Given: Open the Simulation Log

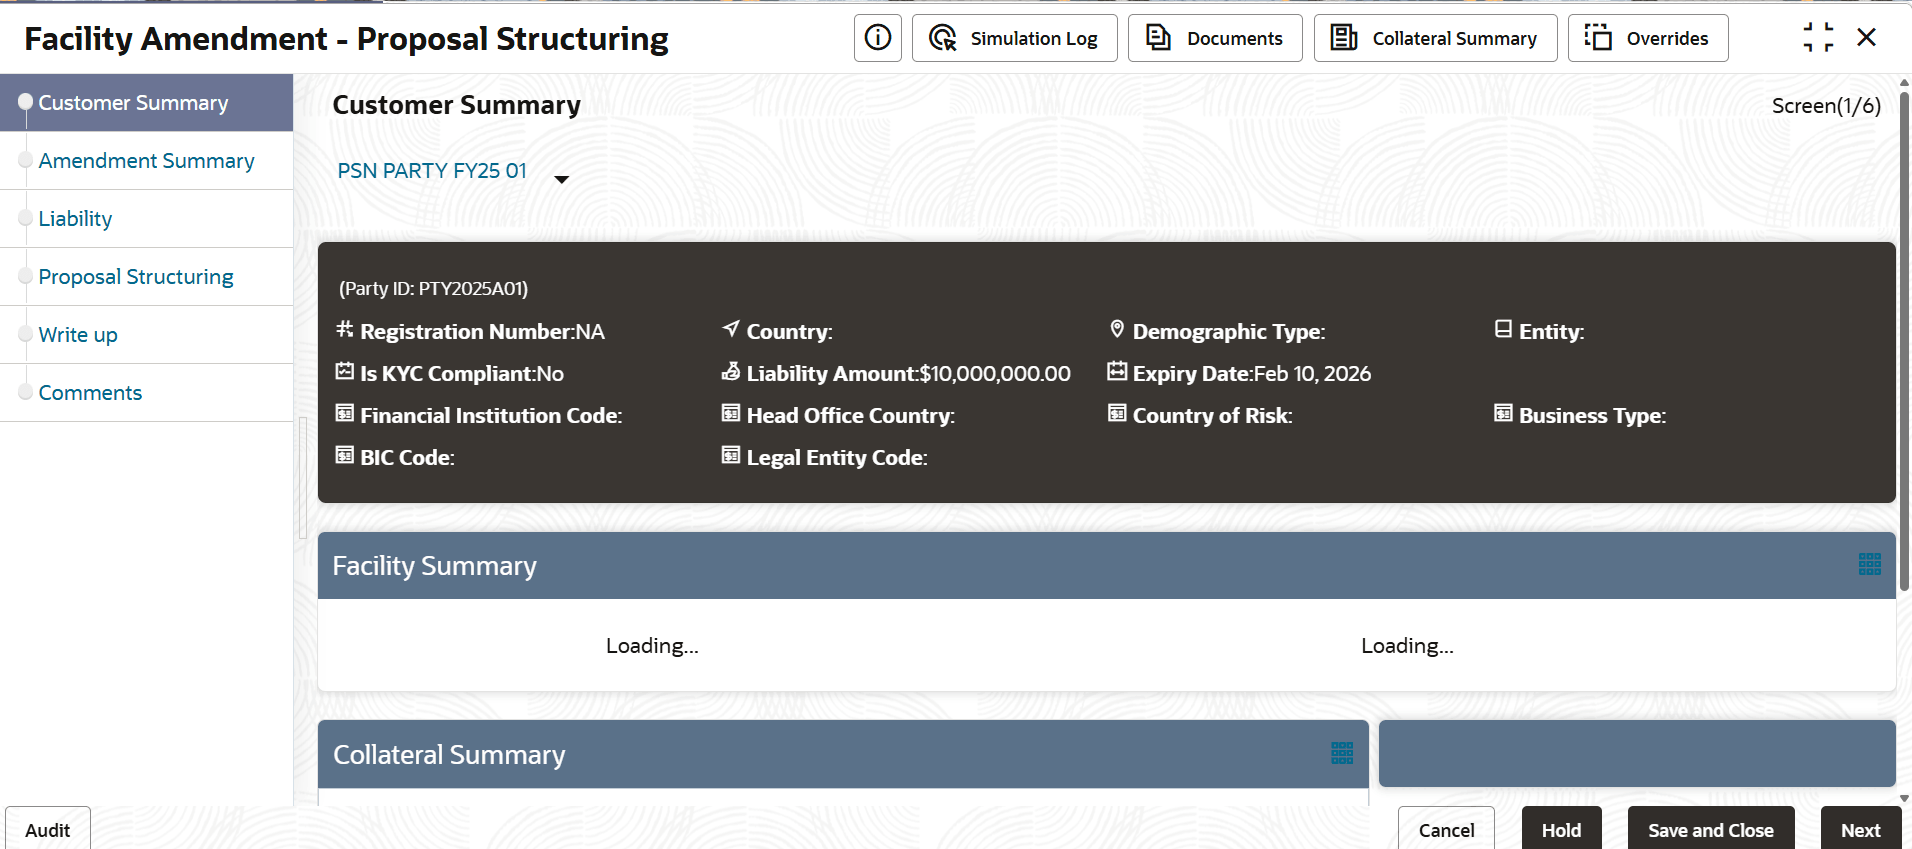Looking at the screenshot, I should coord(1014,38).
